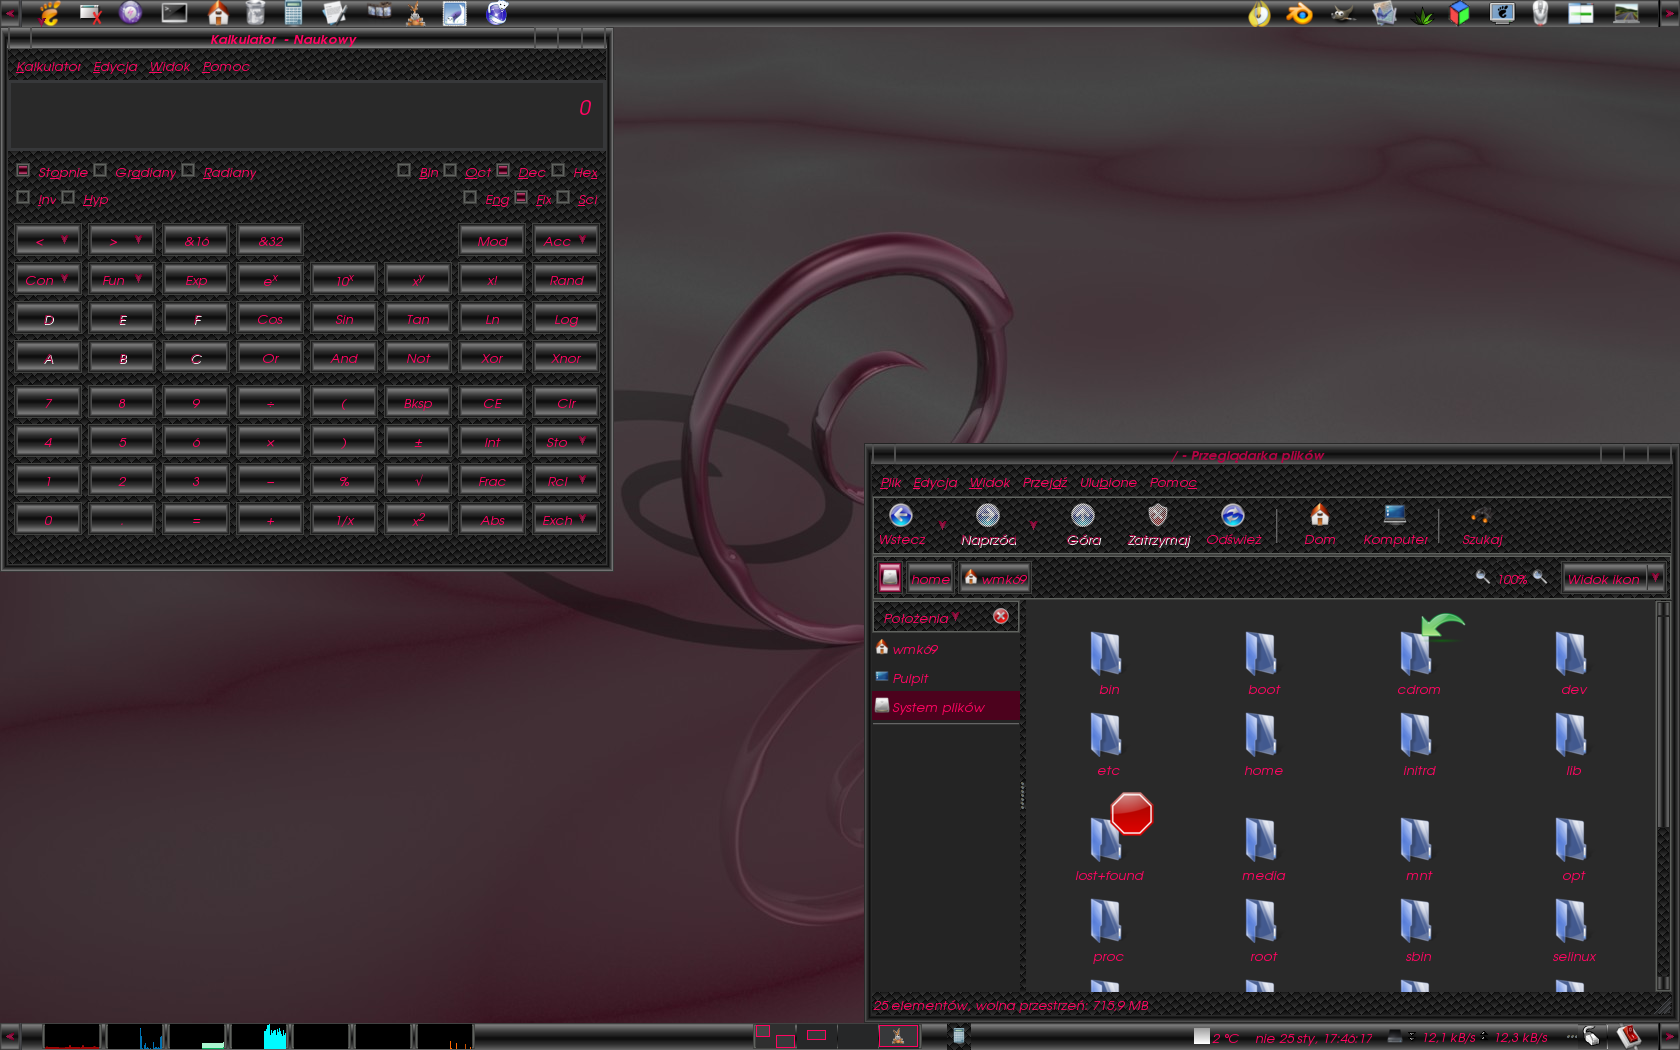Go to Dom home icon in file browser toolbar
The width and height of the screenshot is (1680, 1050).
[x=1320, y=515]
